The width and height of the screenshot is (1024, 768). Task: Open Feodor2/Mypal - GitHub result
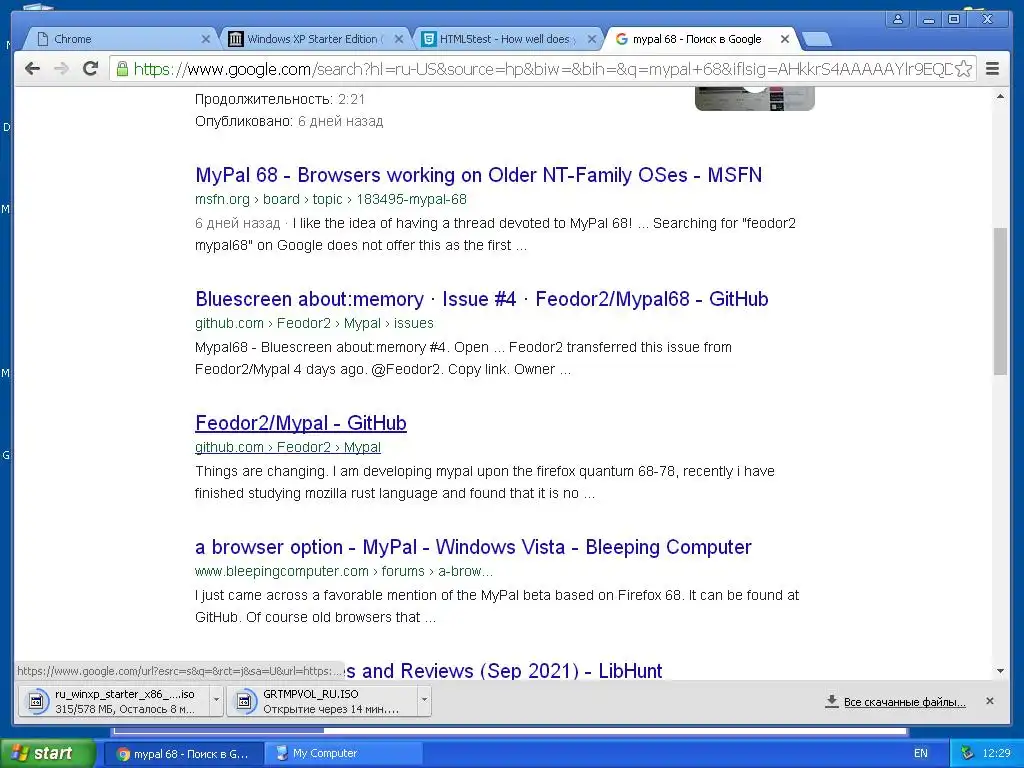tap(300, 423)
